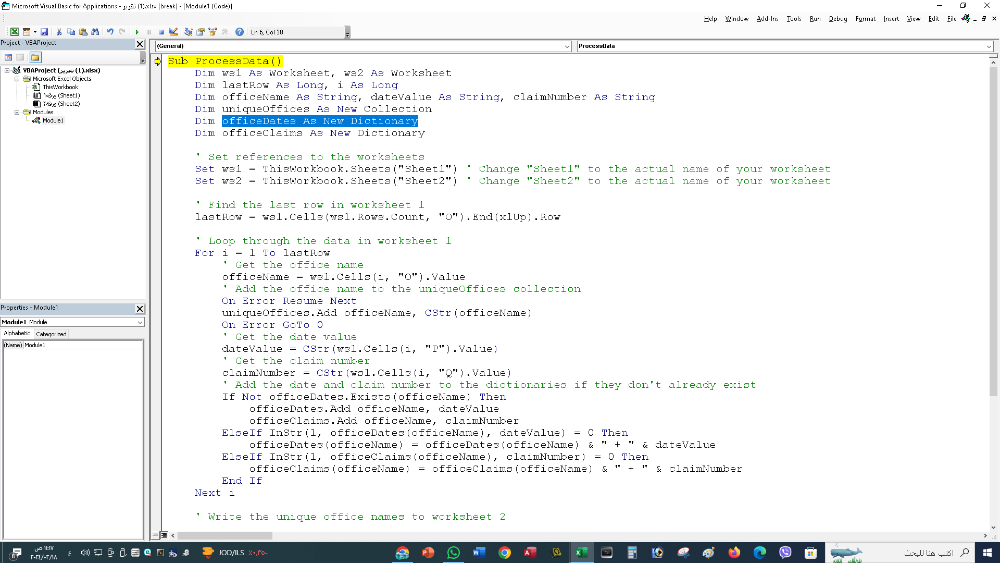Close the Properties panel
The image size is (1000, 563).
(x=140, y=309)
